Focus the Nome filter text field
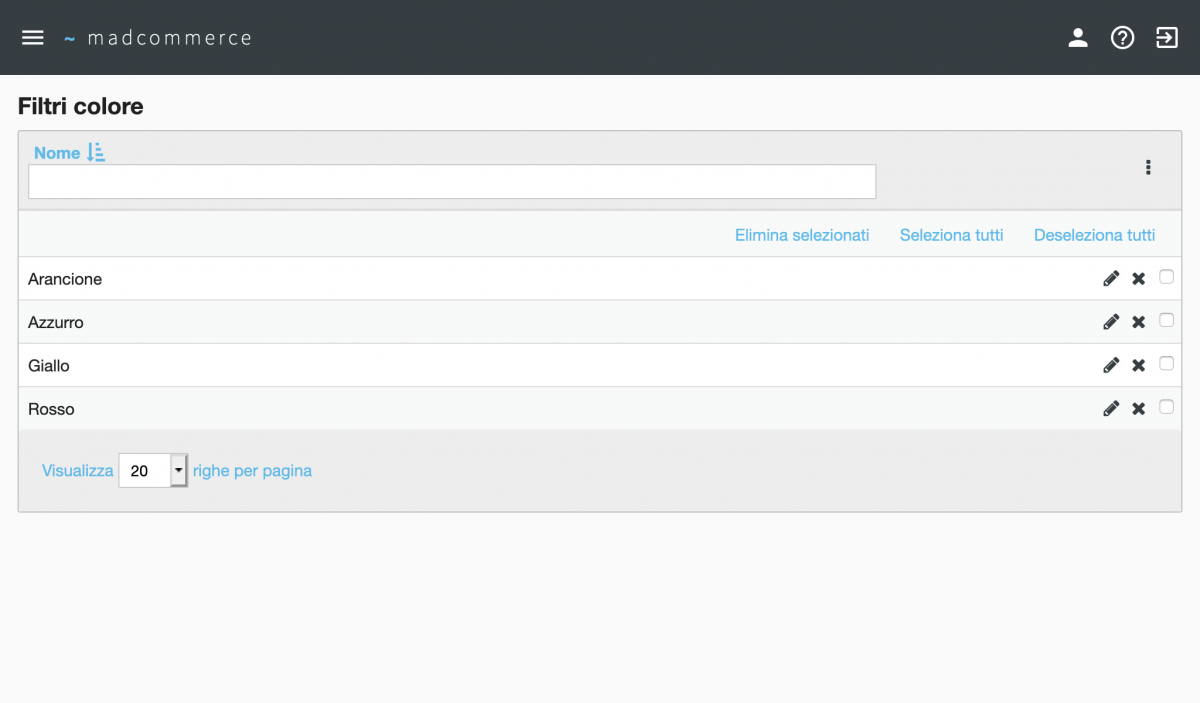 click(452, 182)
